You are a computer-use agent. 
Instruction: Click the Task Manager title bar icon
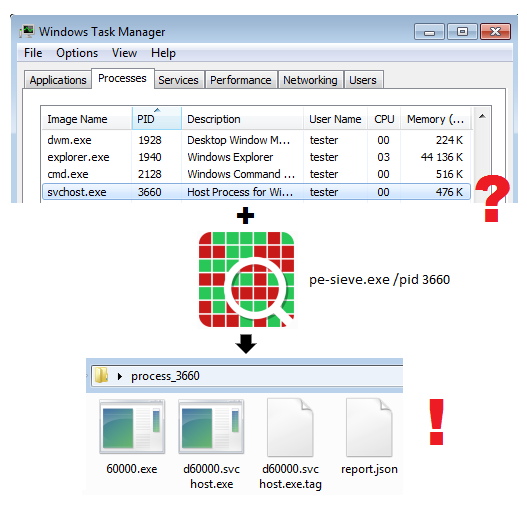point(27,32)
